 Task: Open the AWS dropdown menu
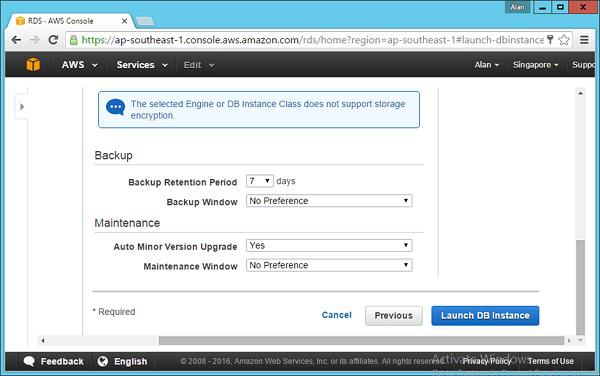pyautogui.click(x=80, y=65)
